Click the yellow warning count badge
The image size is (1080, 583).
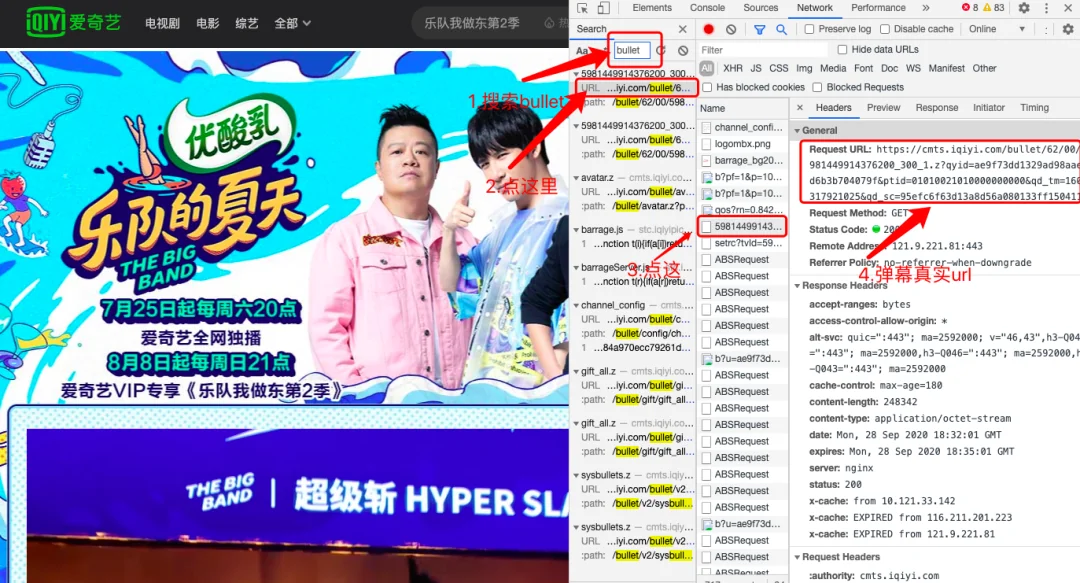tap(993, 8)
